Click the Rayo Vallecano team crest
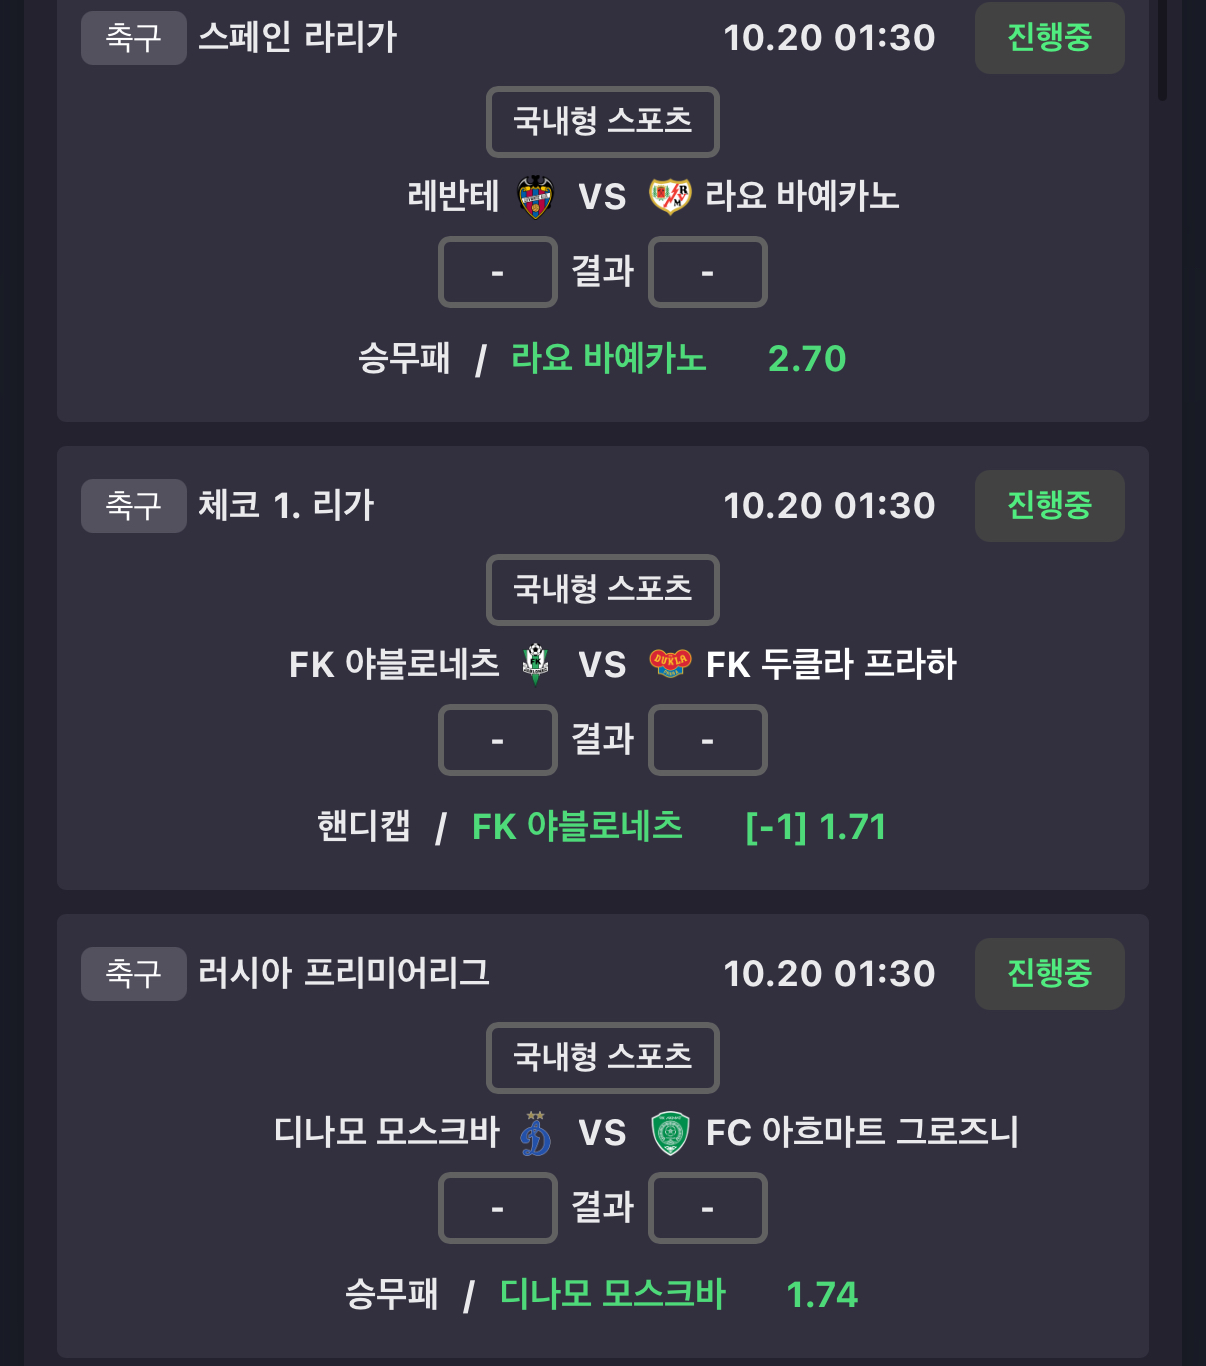1206x1366 pixels. point(670,197)
